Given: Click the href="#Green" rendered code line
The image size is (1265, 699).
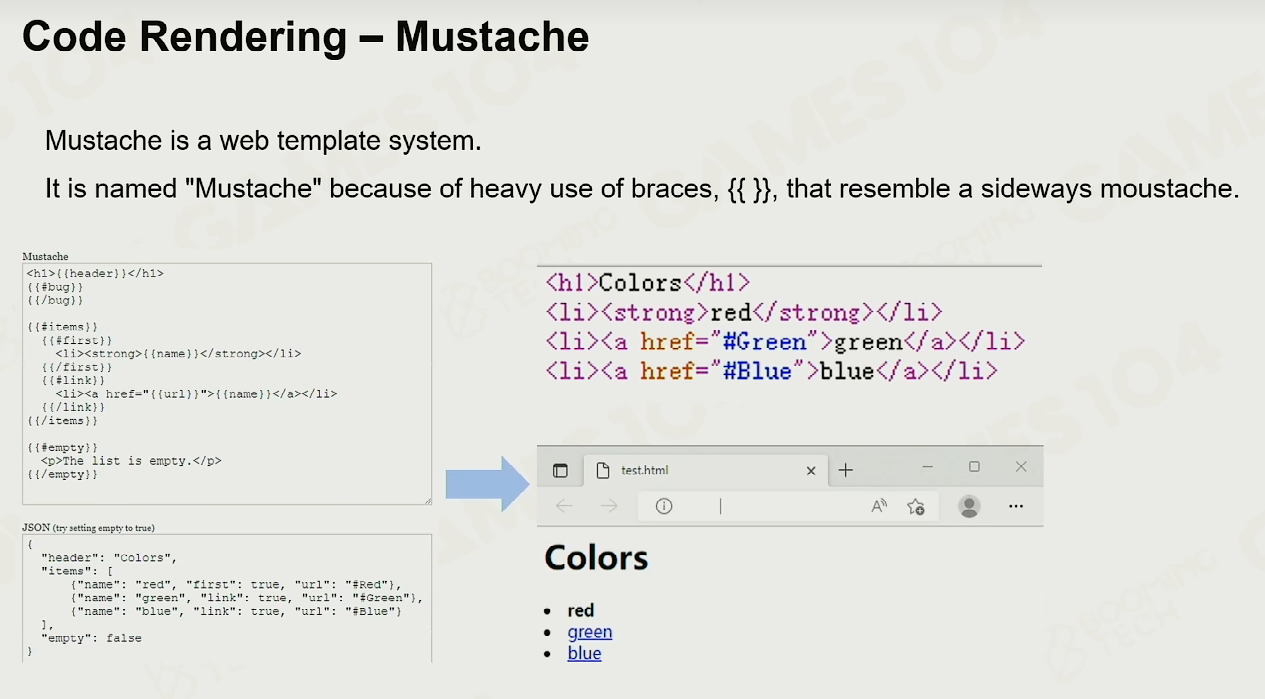Looking at the screenshot, I should point(785,342).
